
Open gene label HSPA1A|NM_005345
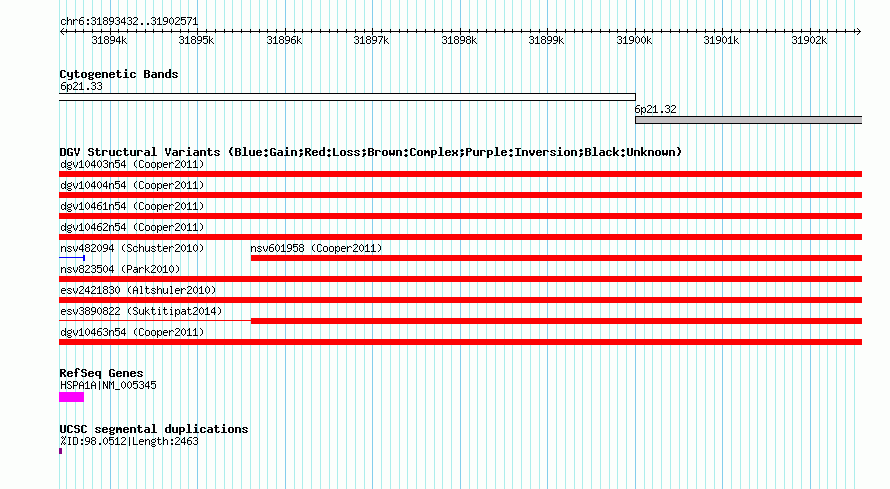point(108,386)
